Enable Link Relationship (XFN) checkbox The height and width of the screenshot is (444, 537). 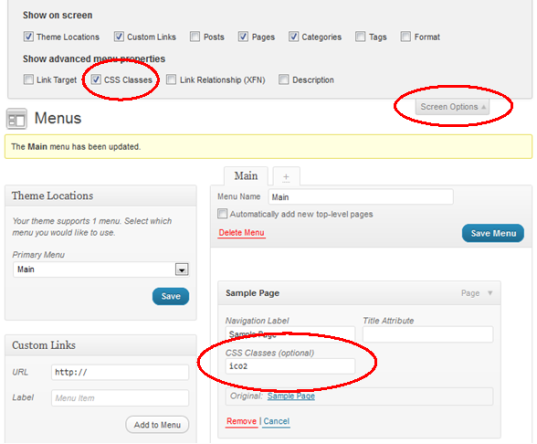(x=171, y=79)
